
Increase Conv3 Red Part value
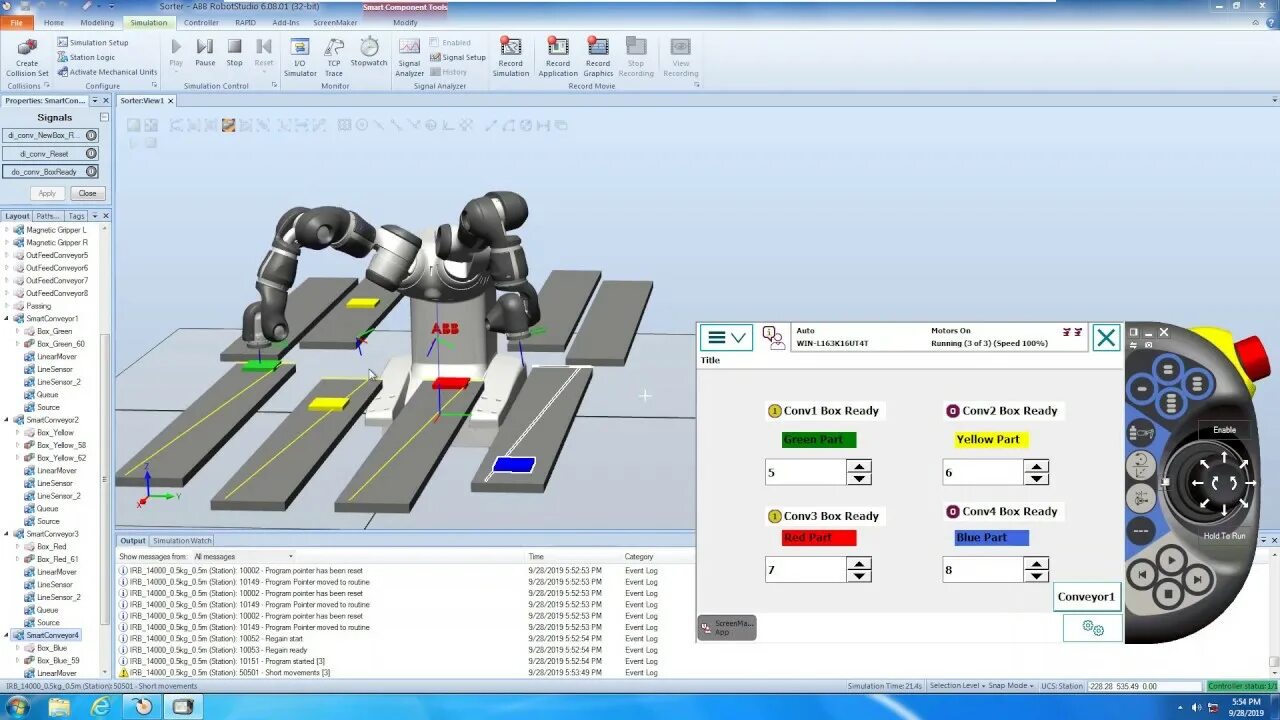[x=859, y=563]
